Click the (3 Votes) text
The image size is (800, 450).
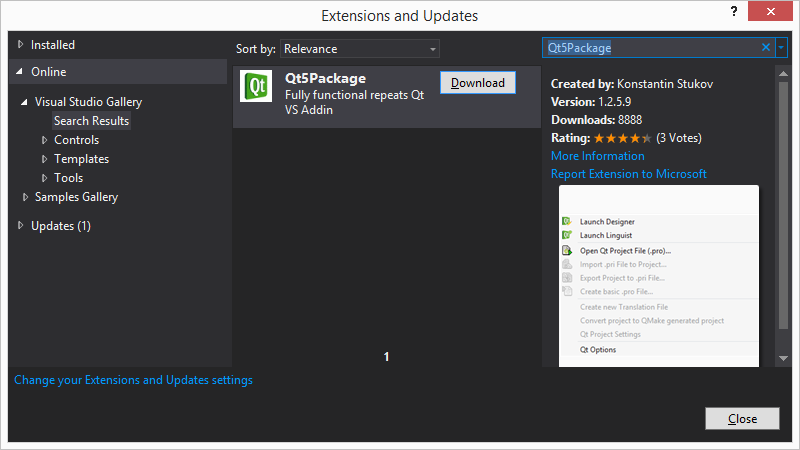click(679, 138)
